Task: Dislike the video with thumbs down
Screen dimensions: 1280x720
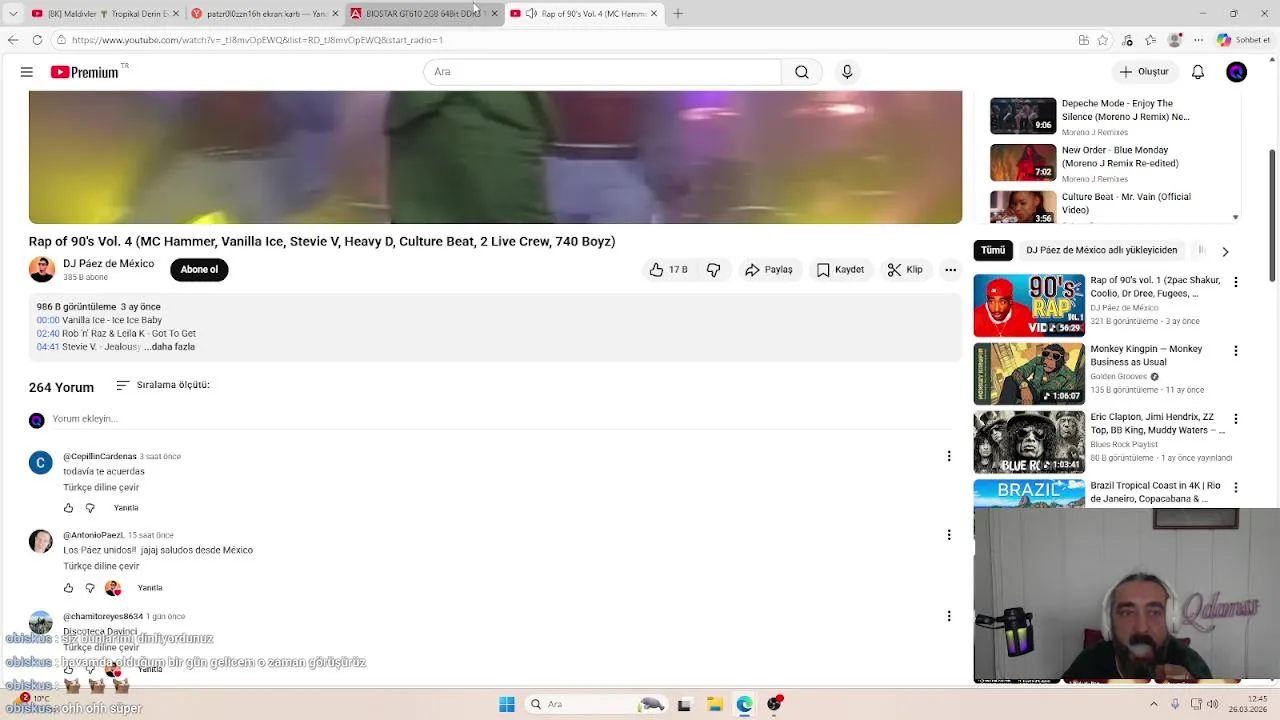Action: [x=713, y=270]
